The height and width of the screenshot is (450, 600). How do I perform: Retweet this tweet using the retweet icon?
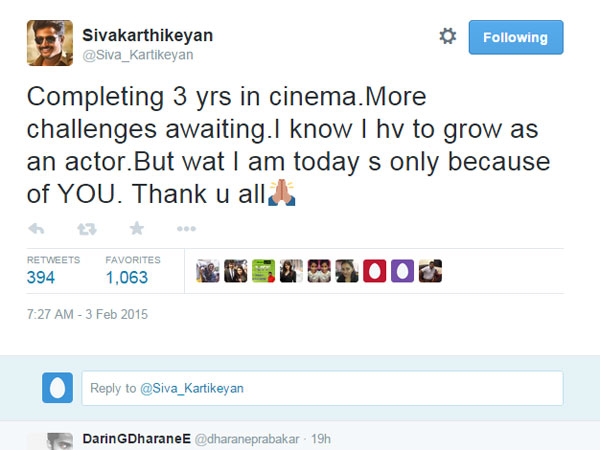[87, 229]
